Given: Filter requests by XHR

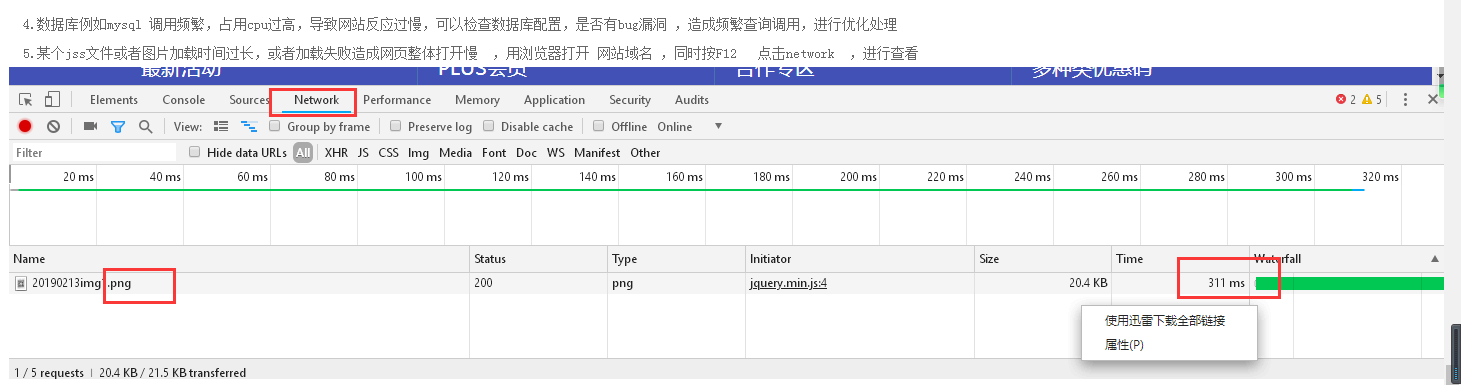Looking at the screenshot, I should (337, 153).
